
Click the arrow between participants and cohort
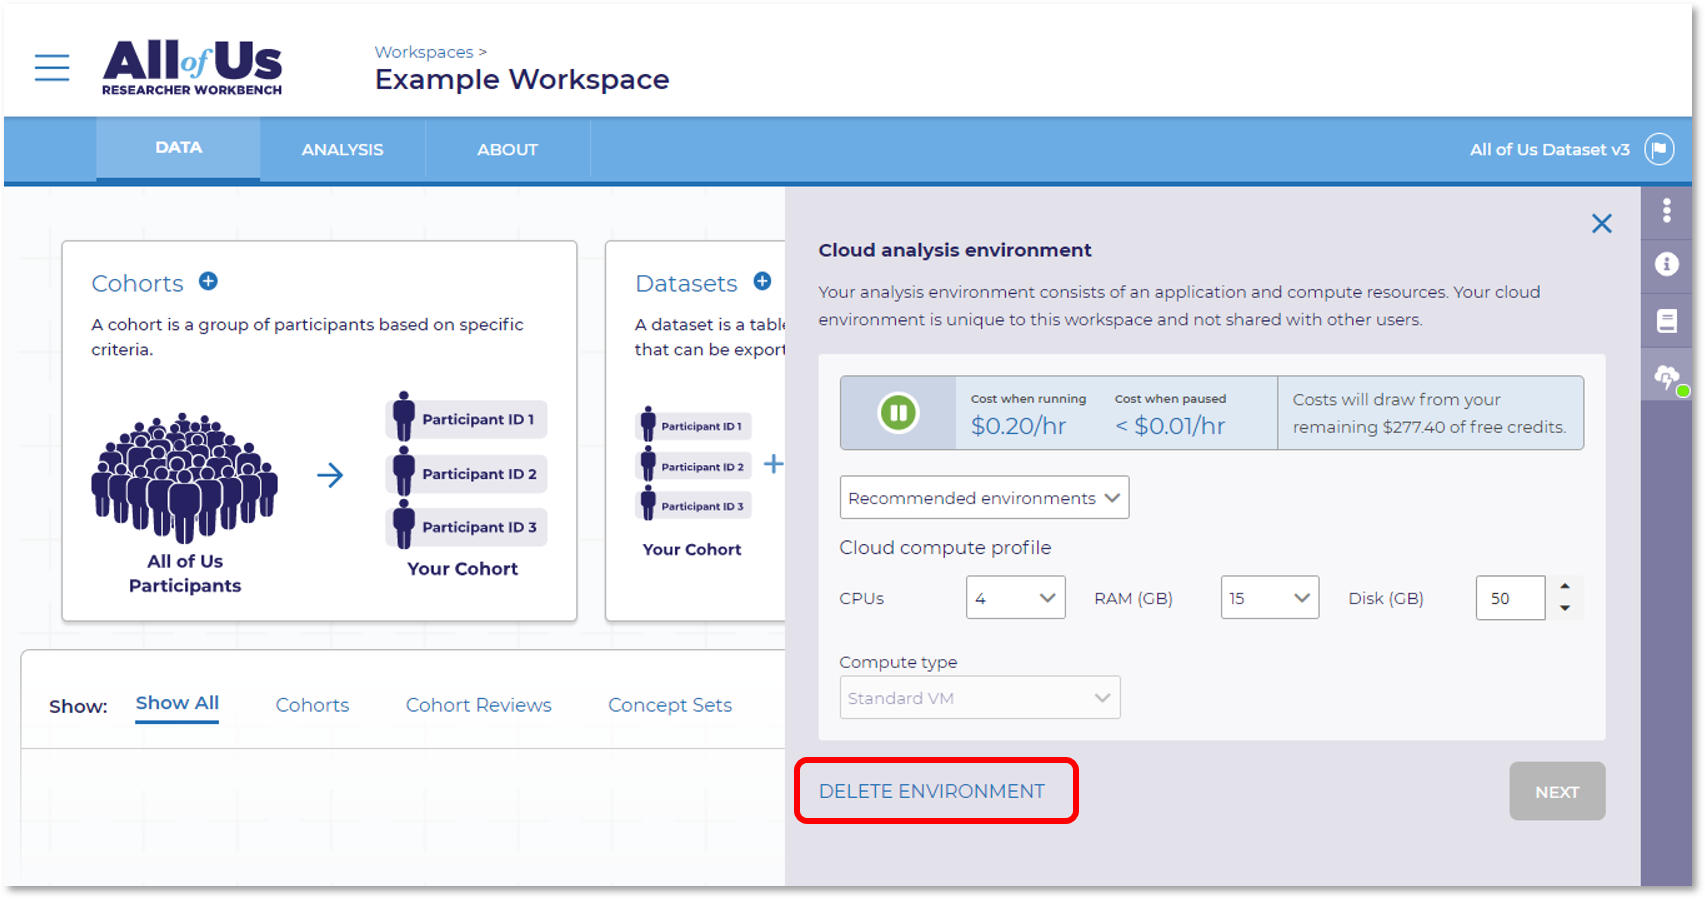[330, 475]
